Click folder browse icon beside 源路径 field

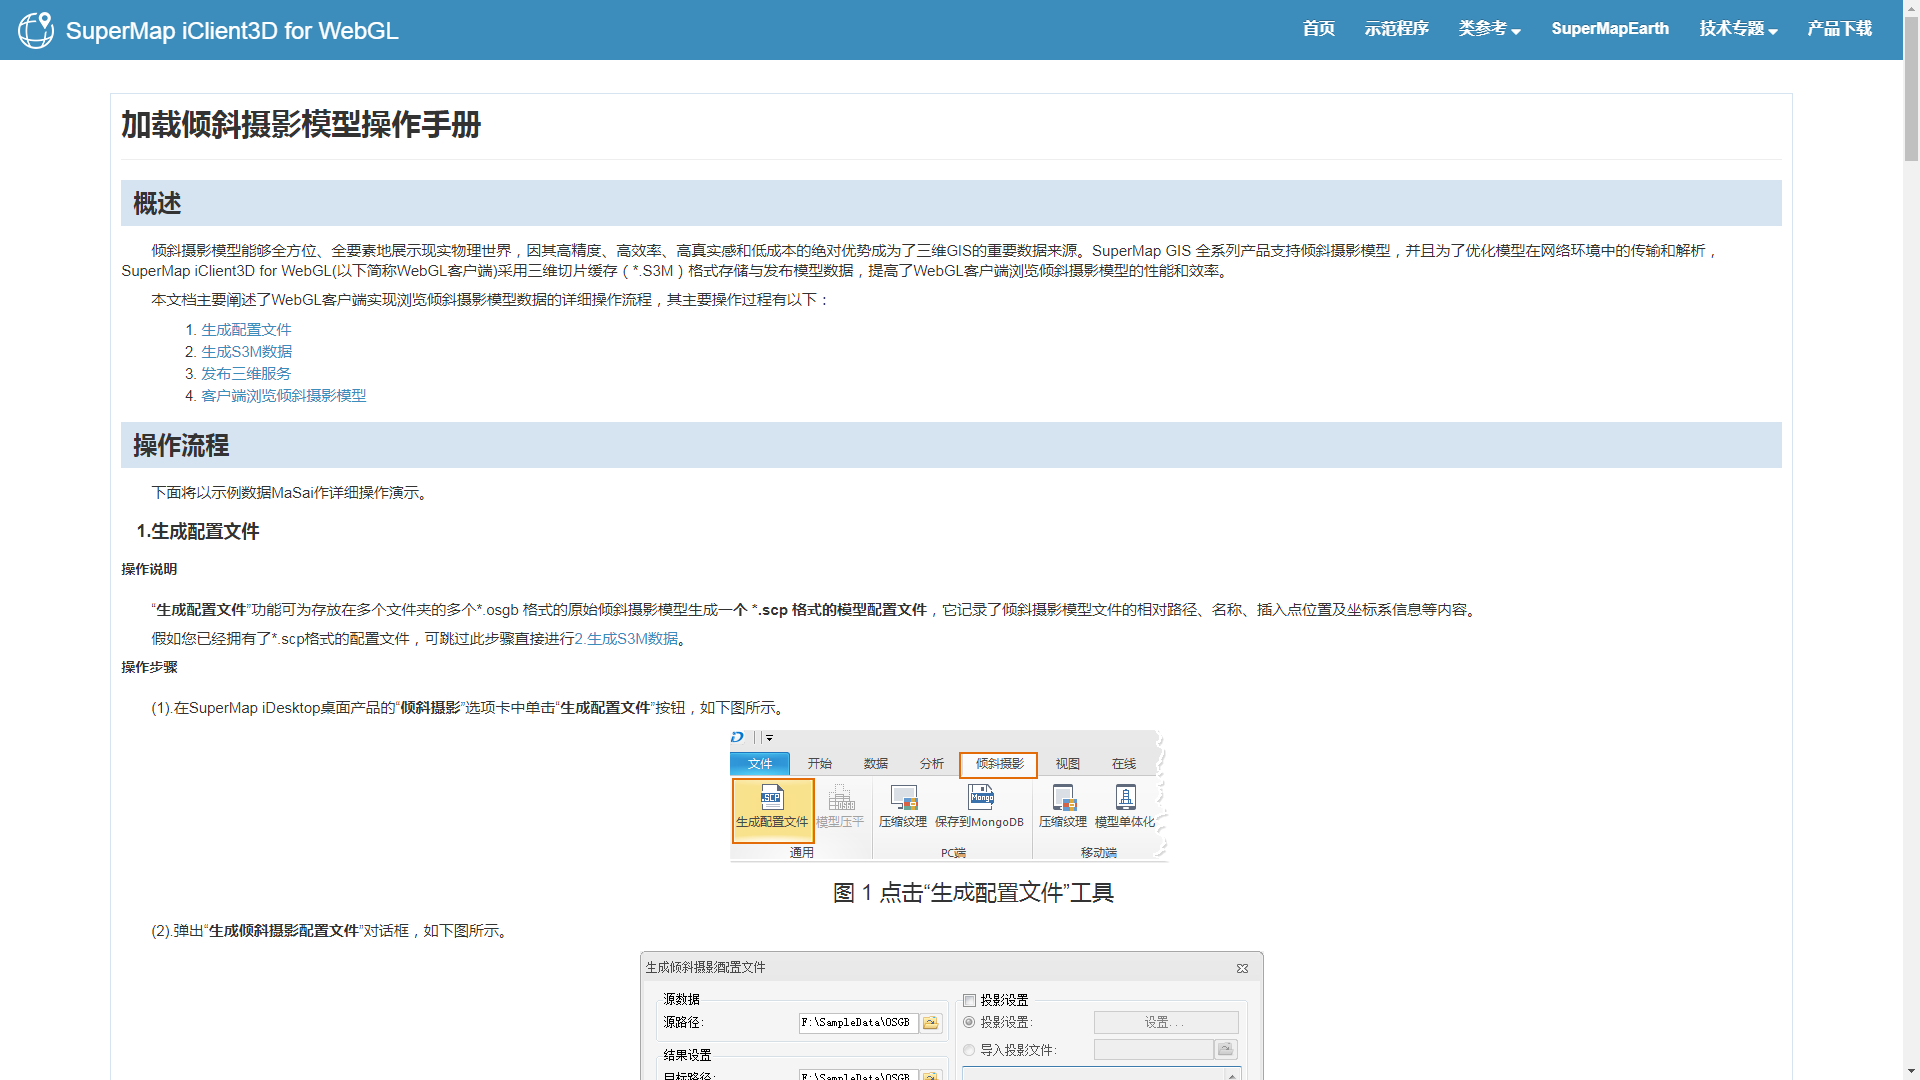tap(931, 1022)
